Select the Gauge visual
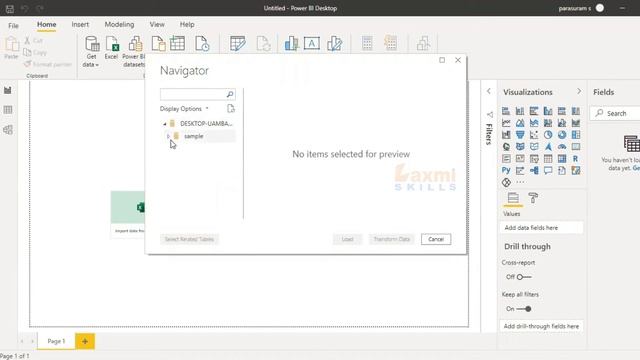 pos(562,147)
